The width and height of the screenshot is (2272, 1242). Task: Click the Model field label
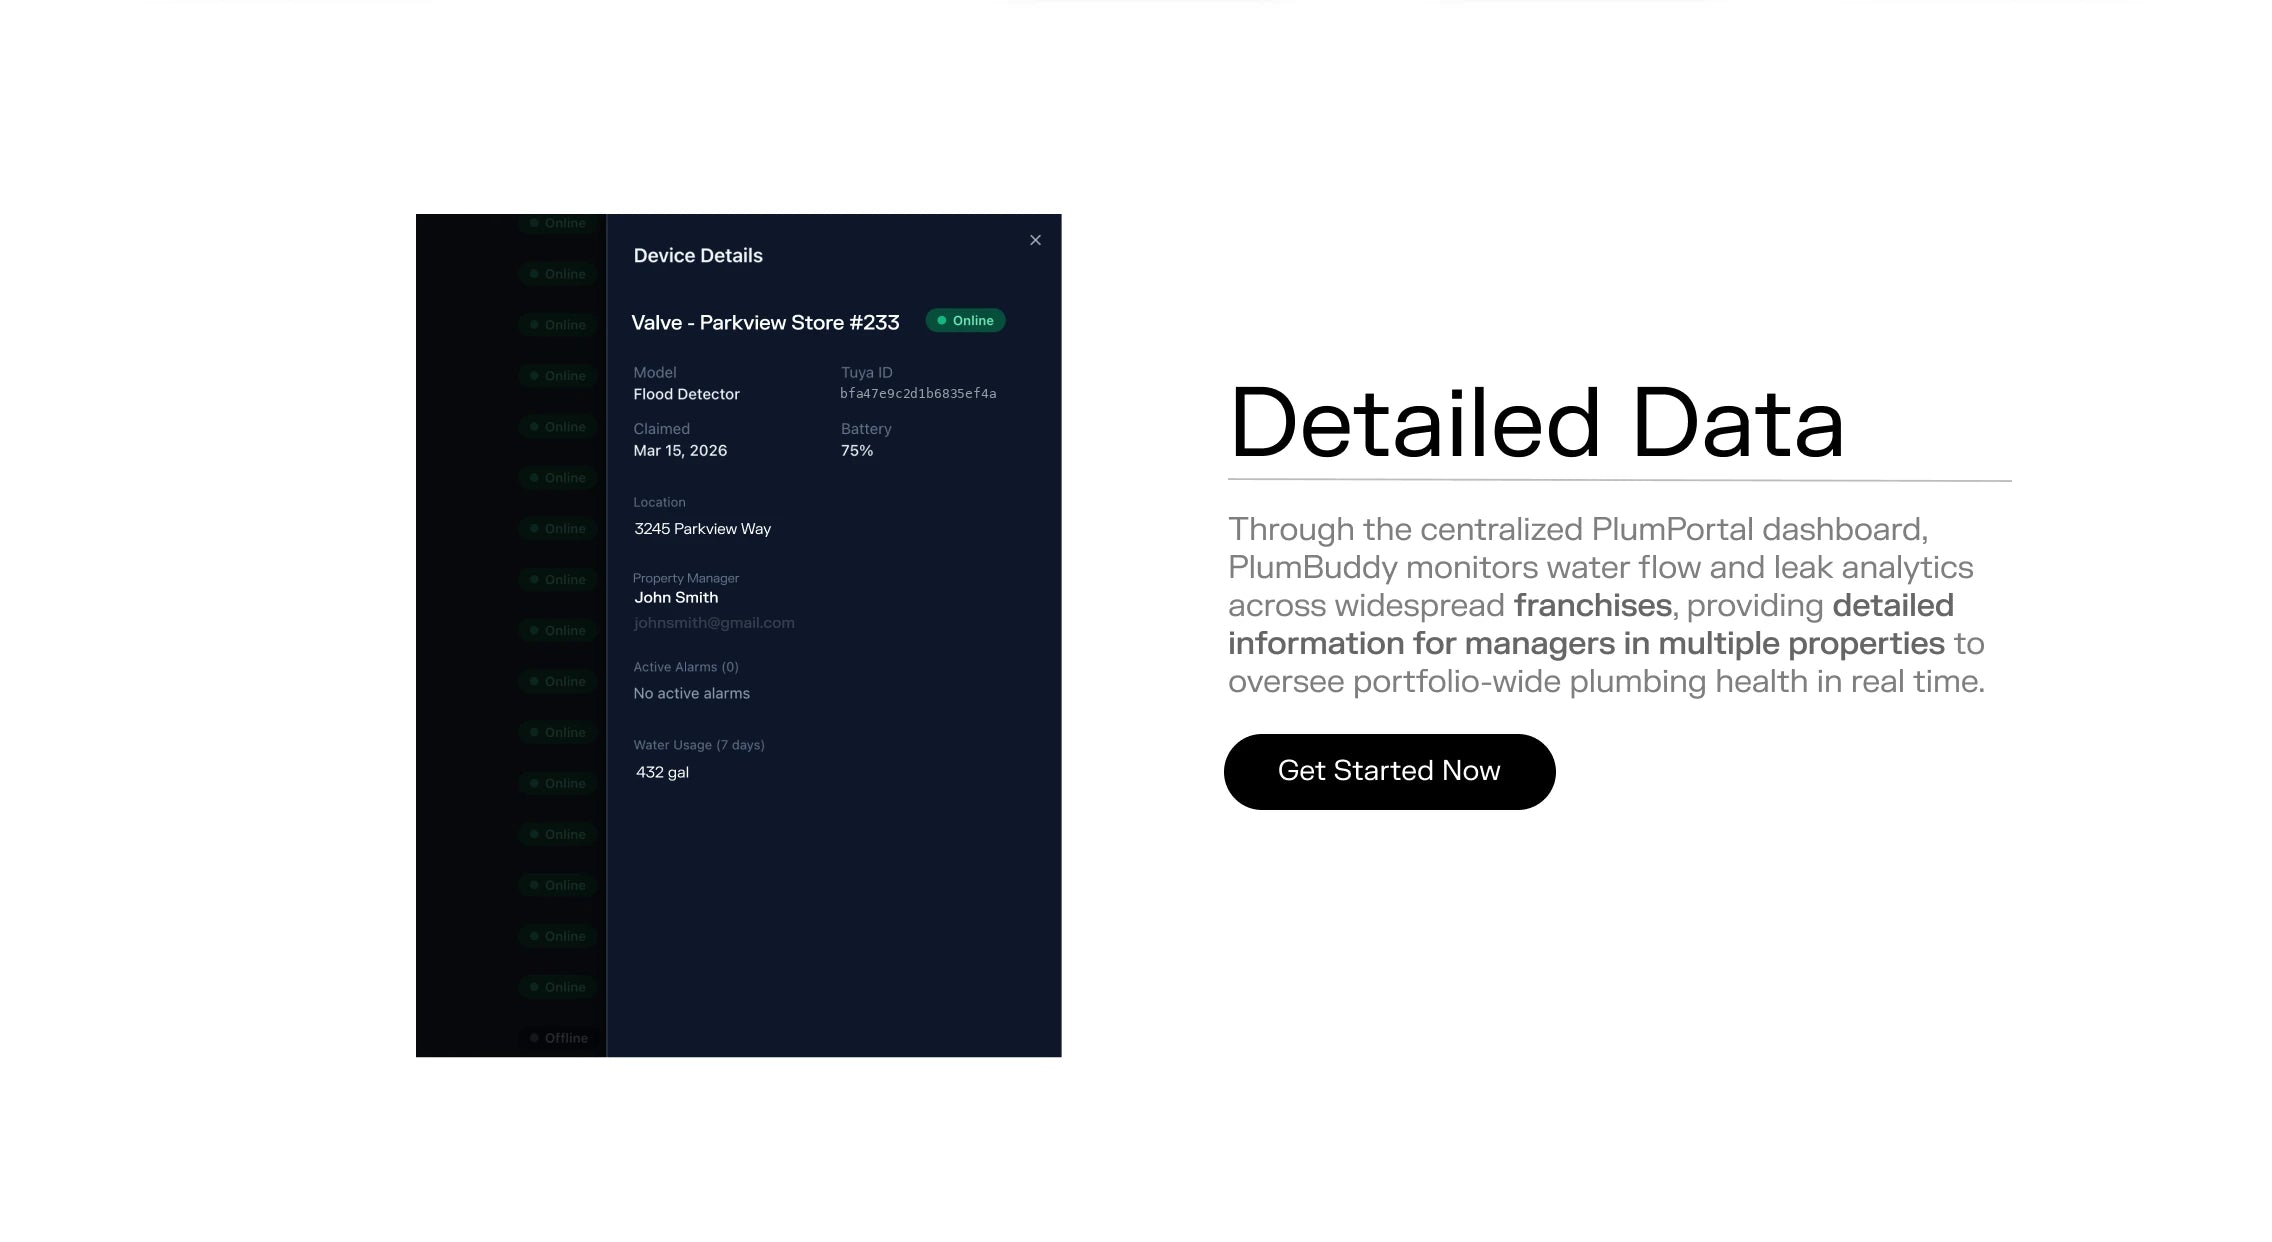pyautogui.click(x=655, y=372)
